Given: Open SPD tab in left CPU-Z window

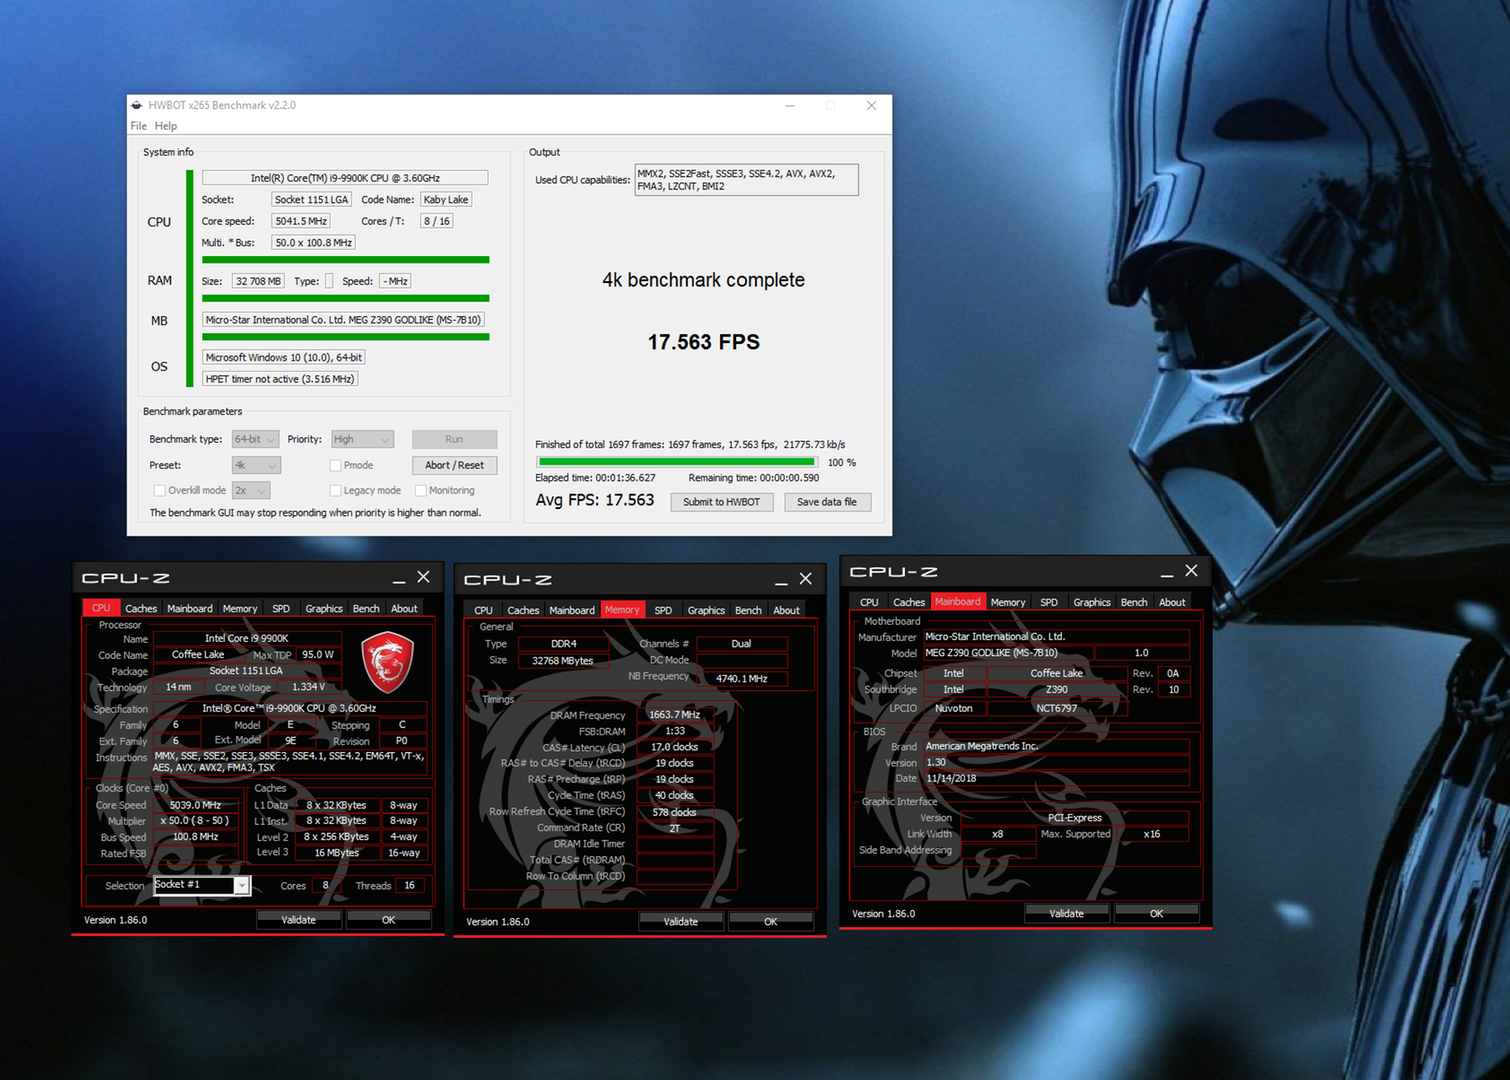Looking at the screenshot, I should click(x=281, y=609).
